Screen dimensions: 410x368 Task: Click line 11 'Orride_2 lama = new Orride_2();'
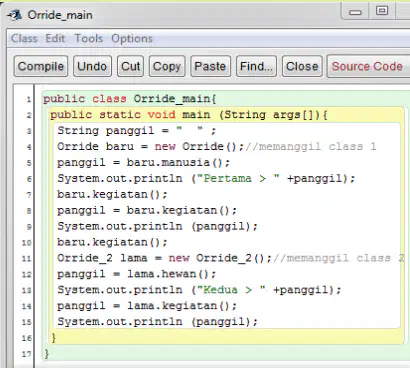pos(165,258)
